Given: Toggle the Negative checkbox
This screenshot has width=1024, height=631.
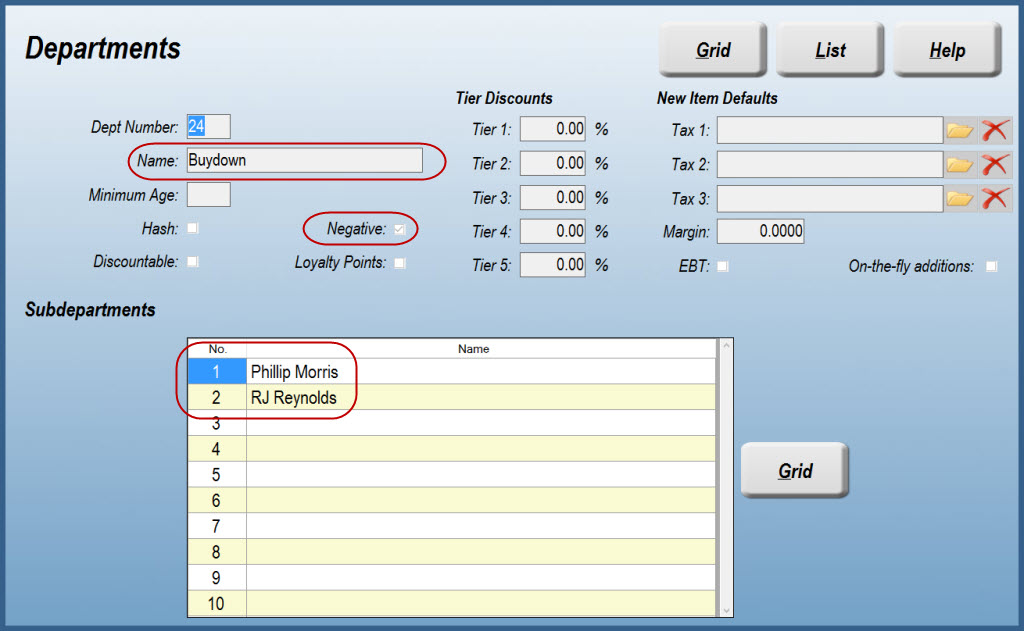Looking at the screenshot, I should (x=400, y=229).
